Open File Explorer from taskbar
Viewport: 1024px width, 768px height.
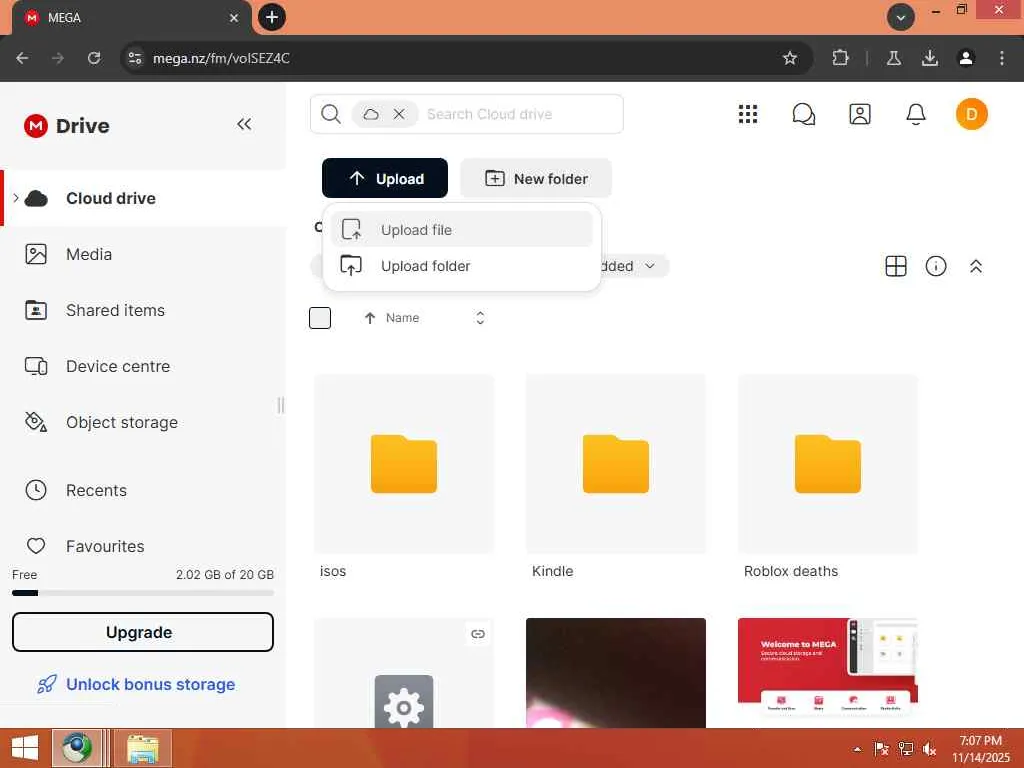(142, 748)
